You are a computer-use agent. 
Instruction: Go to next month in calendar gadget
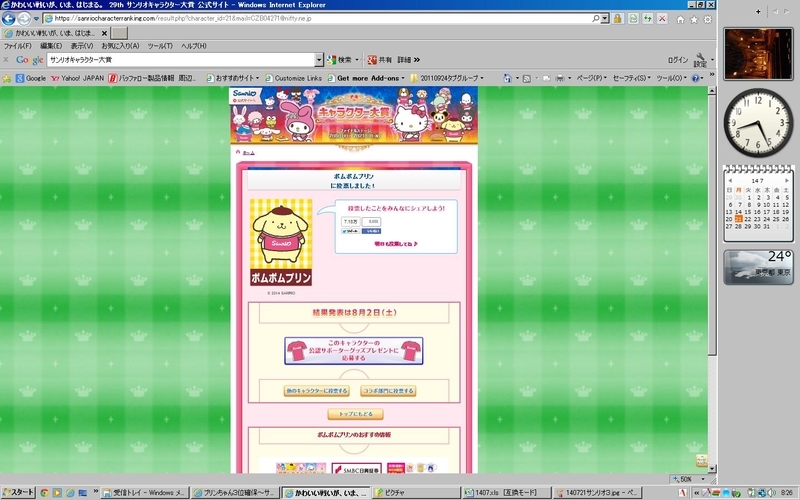[786, 181]
